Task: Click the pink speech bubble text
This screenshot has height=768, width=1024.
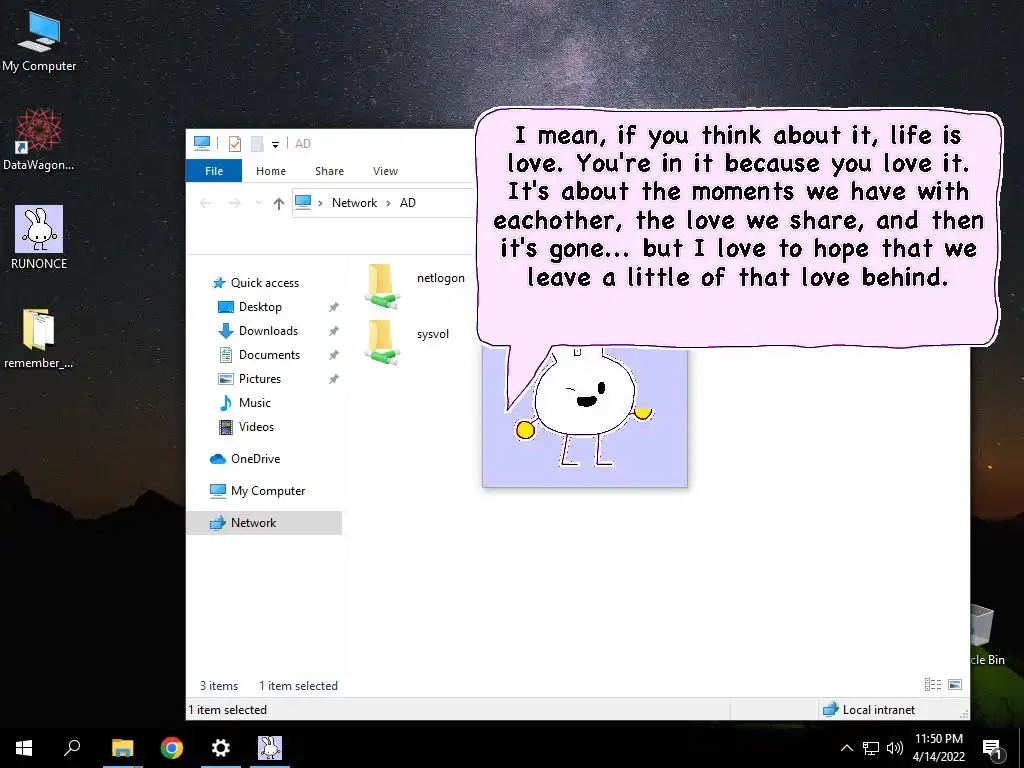Action: tap(738, 206)
